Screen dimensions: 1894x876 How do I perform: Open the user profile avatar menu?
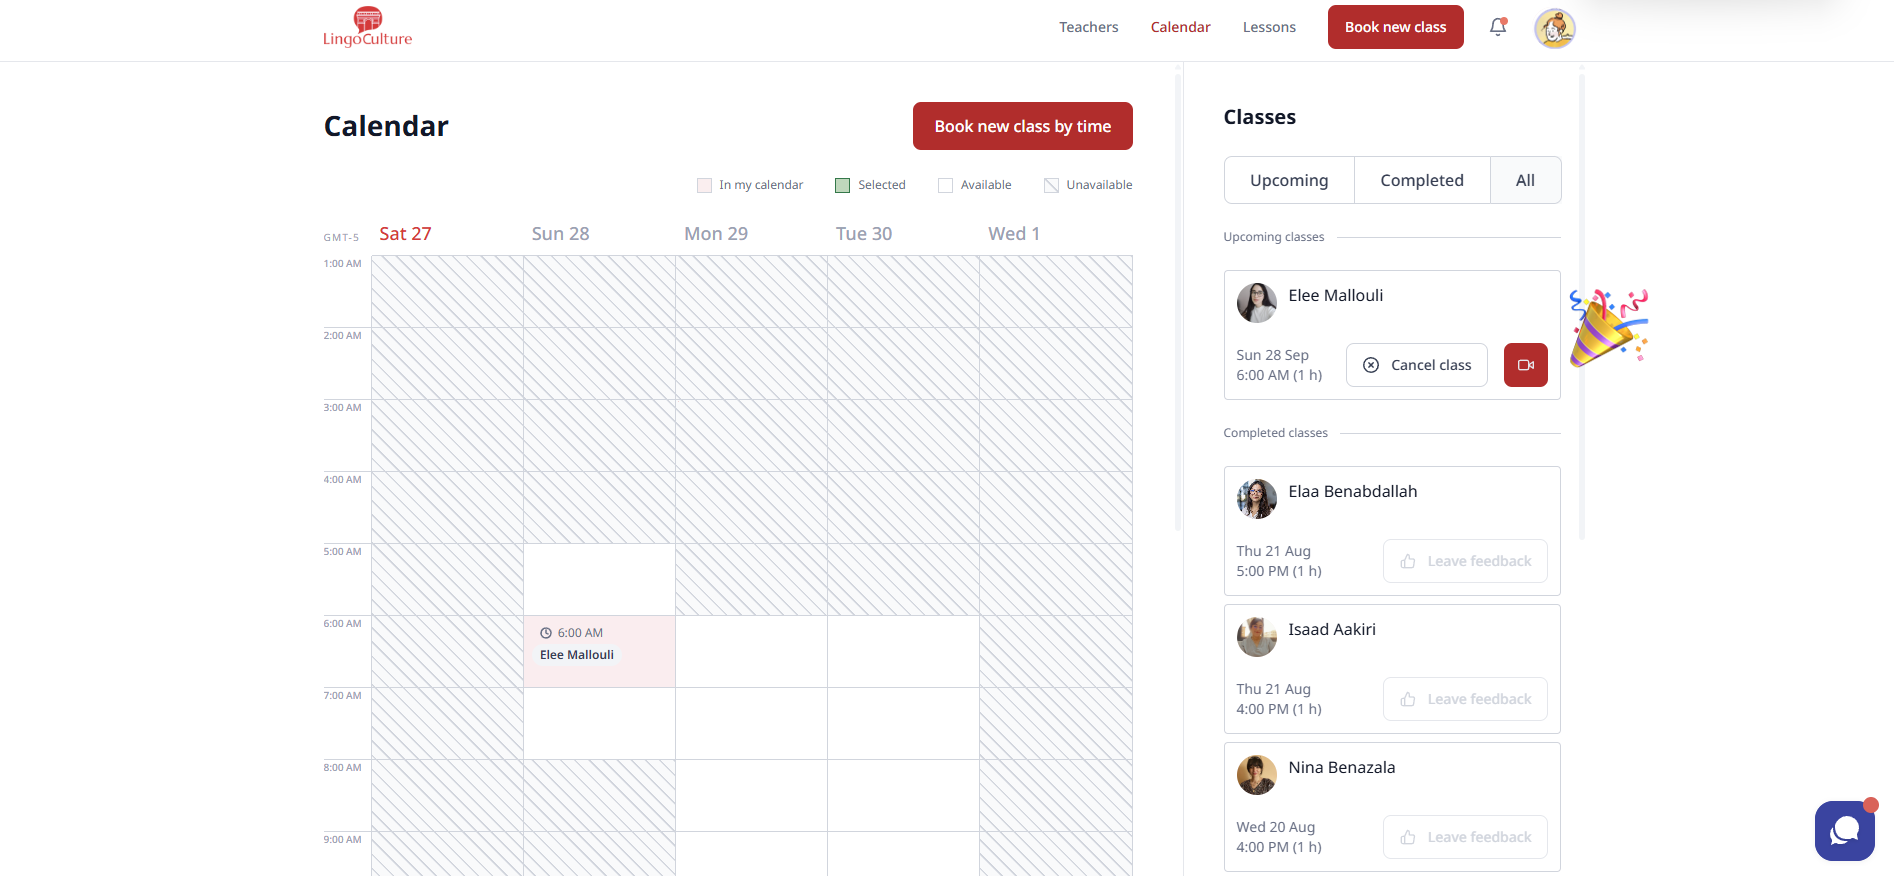coord(1555,28)
